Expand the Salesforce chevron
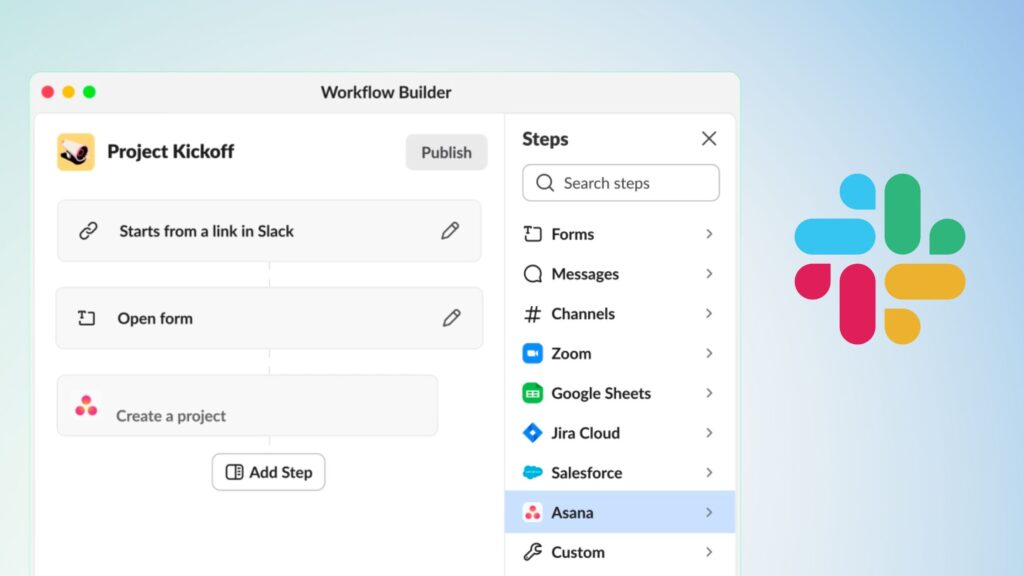 pos(709,472)
